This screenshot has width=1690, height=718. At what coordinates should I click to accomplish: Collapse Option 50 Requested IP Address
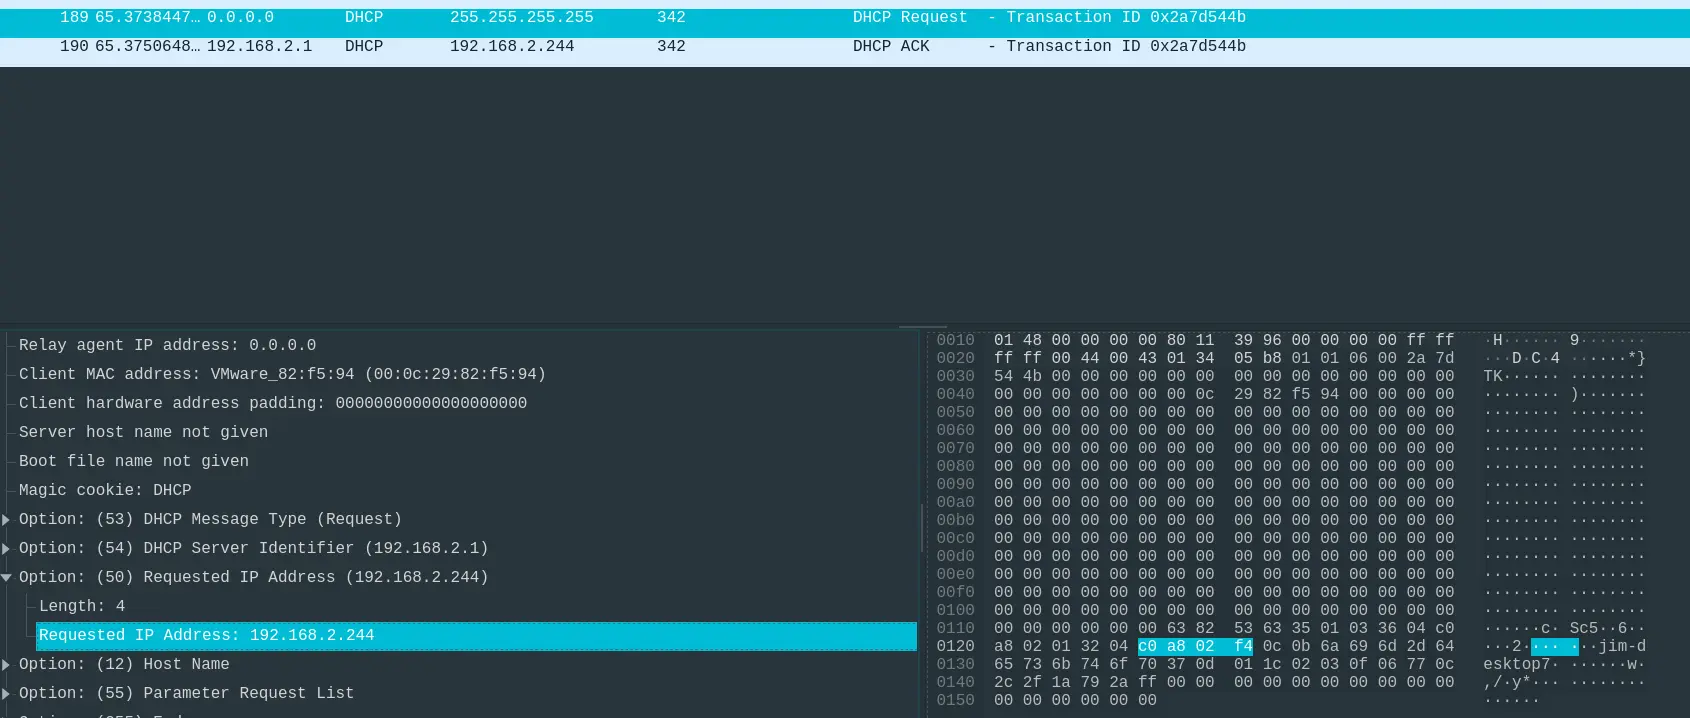[6, 577]
